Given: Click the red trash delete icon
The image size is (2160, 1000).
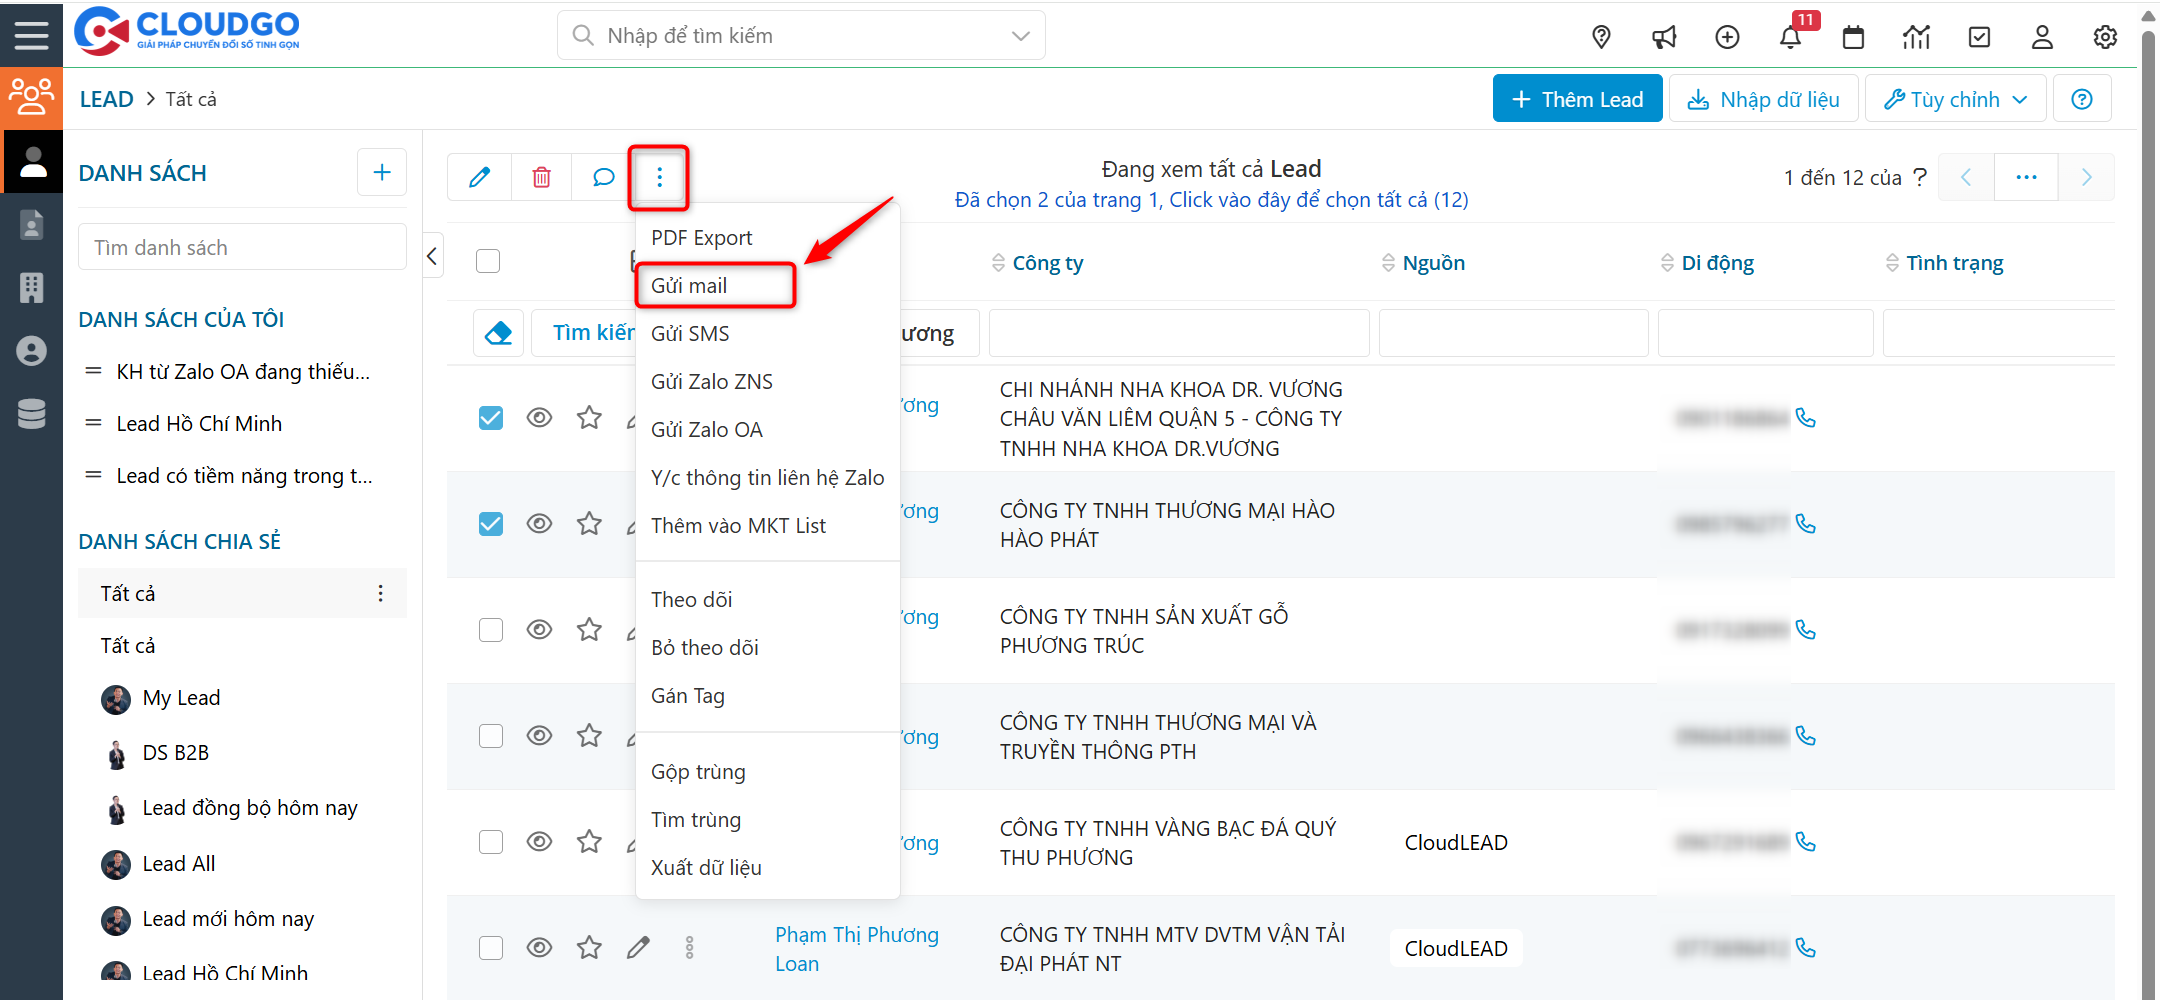Looking at the screenshot, I should pos(541,177).
